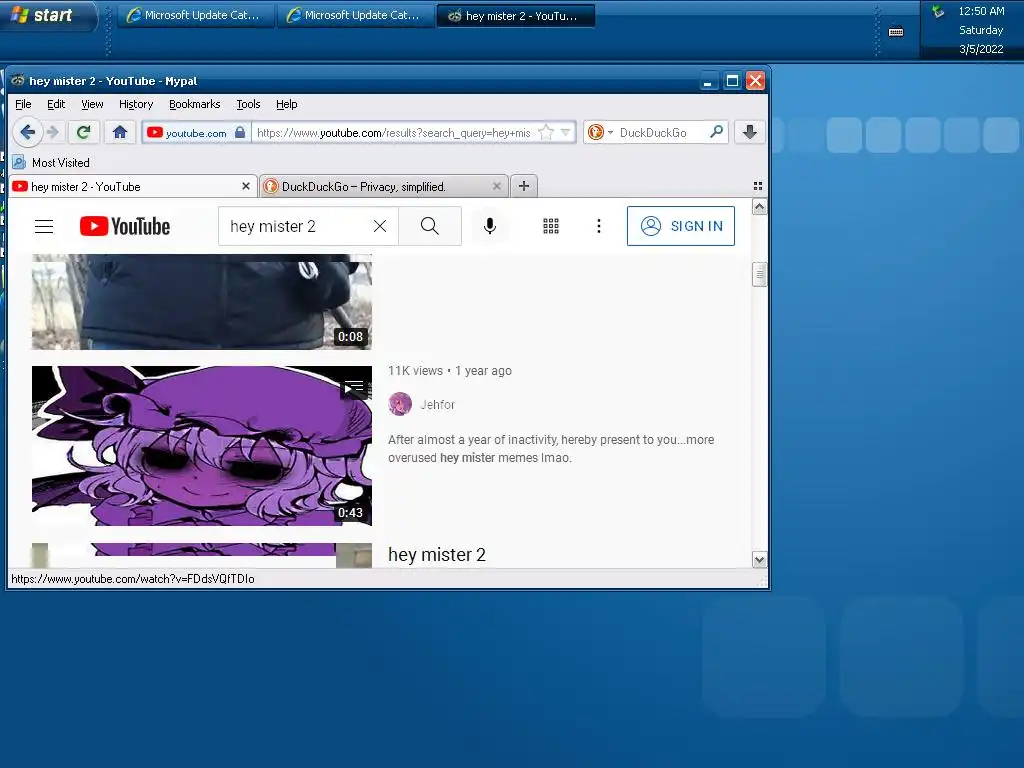Open the Bookmarks menu
The width and height of the screenshot is (1024, 768).
[x=195, y=104]
